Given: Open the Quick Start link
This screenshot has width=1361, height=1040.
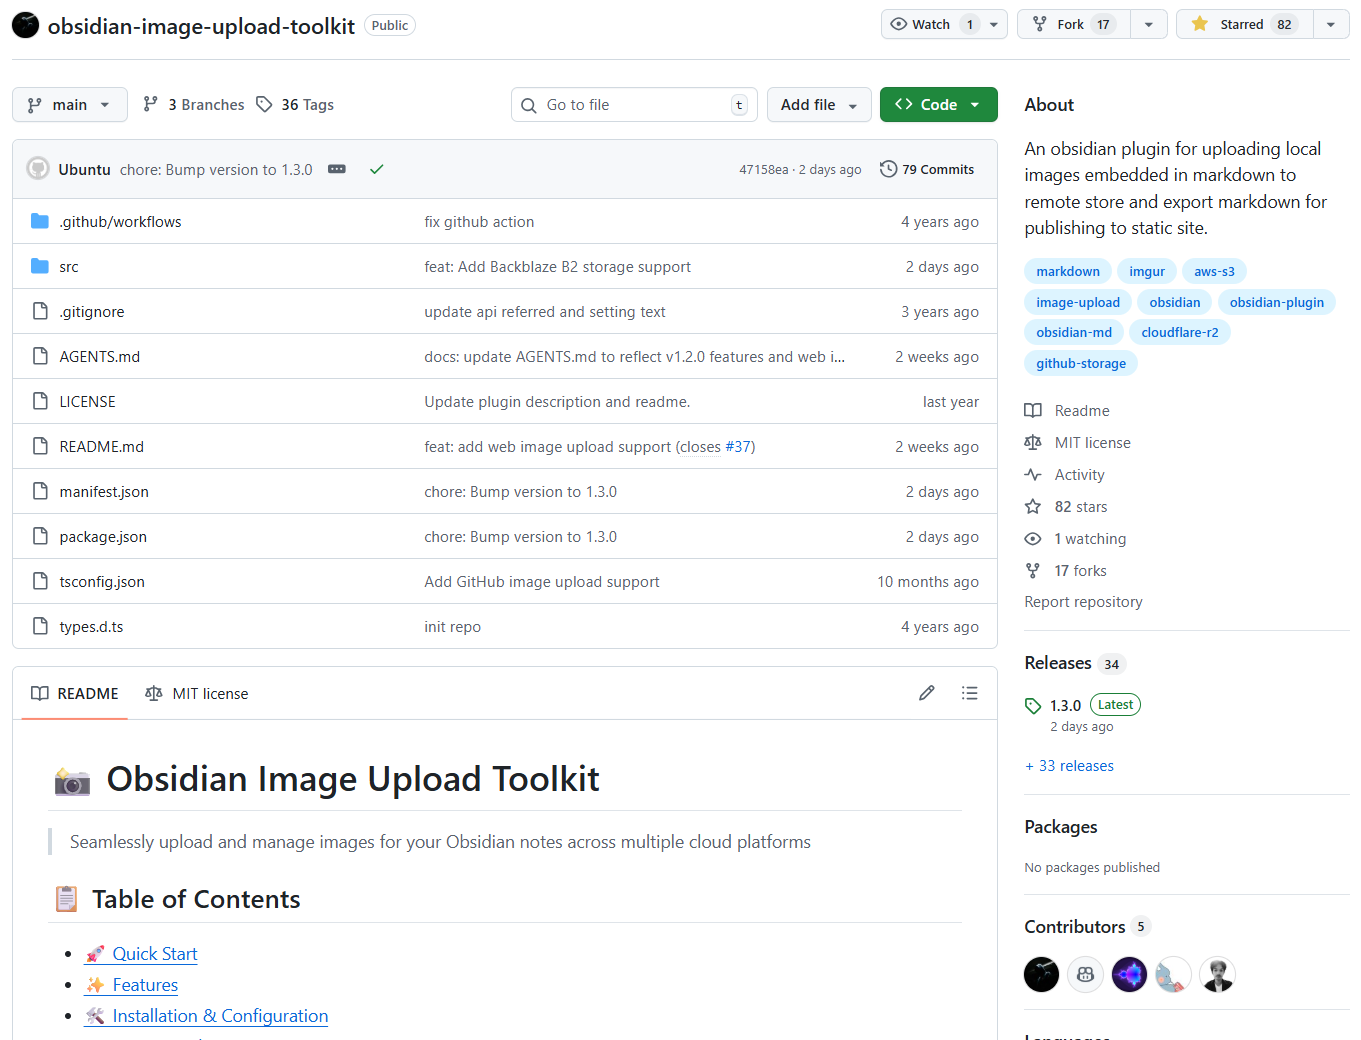Looking at the screenshot, I should pos(154,953).
